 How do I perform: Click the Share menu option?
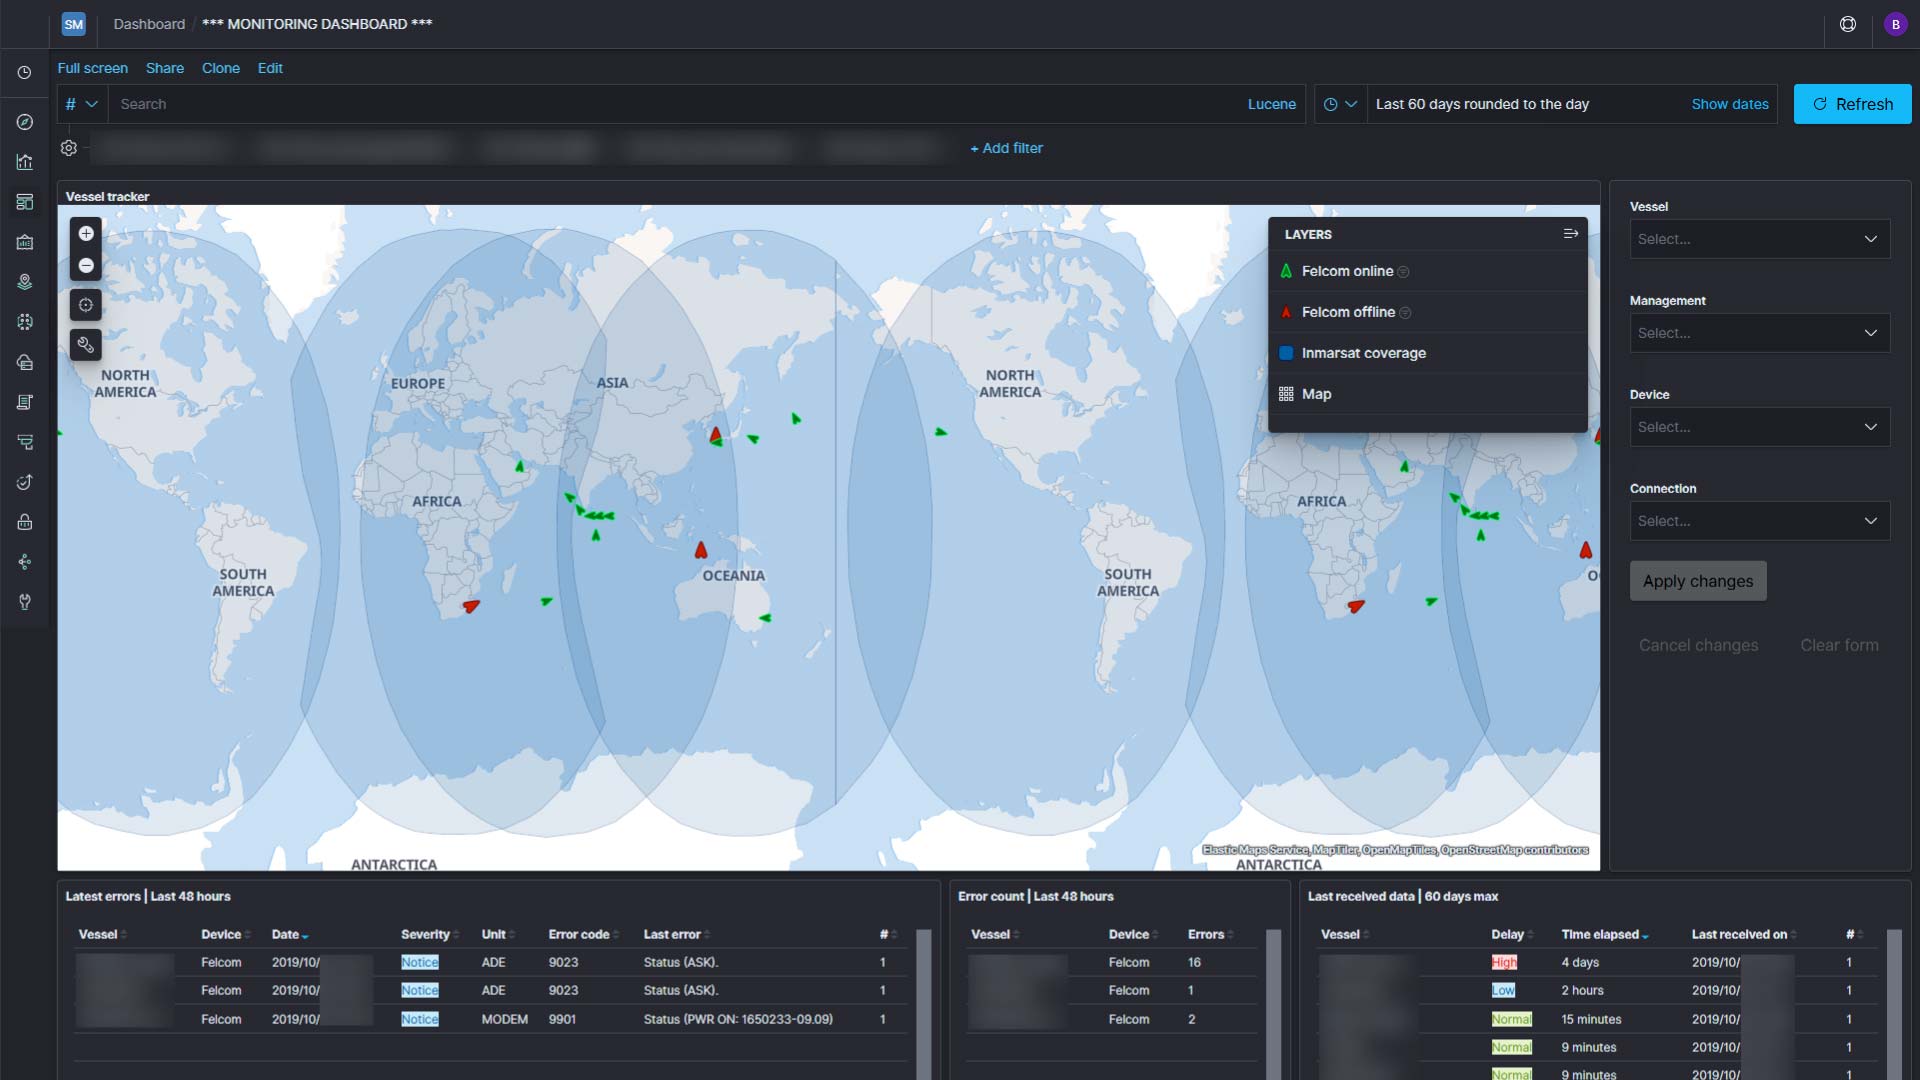point(165,68)
